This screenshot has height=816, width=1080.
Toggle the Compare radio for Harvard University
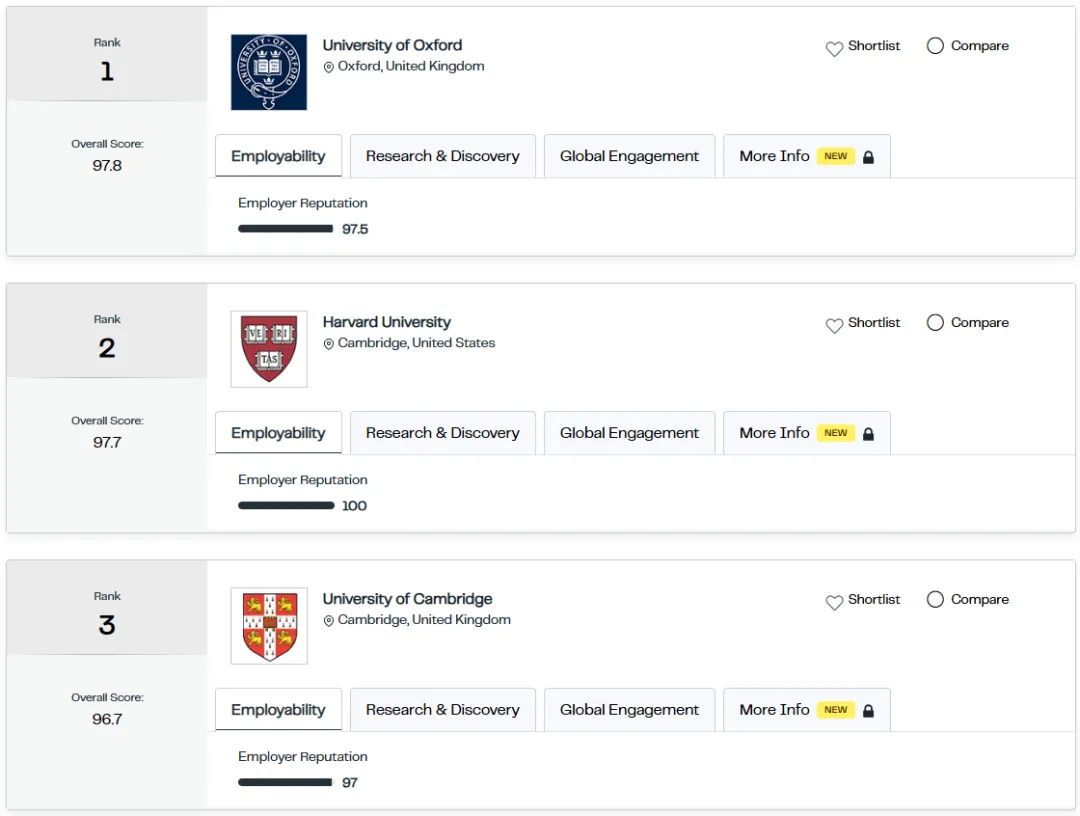coord(935,323)
